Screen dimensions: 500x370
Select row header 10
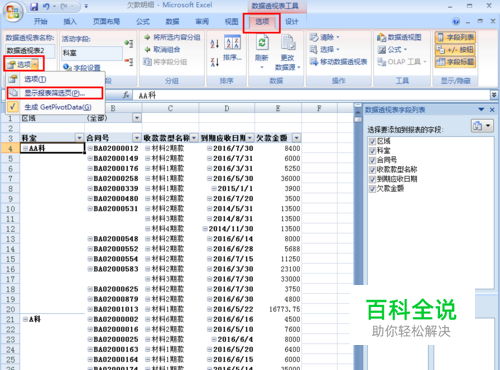pyautogui.click(x=10, y=209)
